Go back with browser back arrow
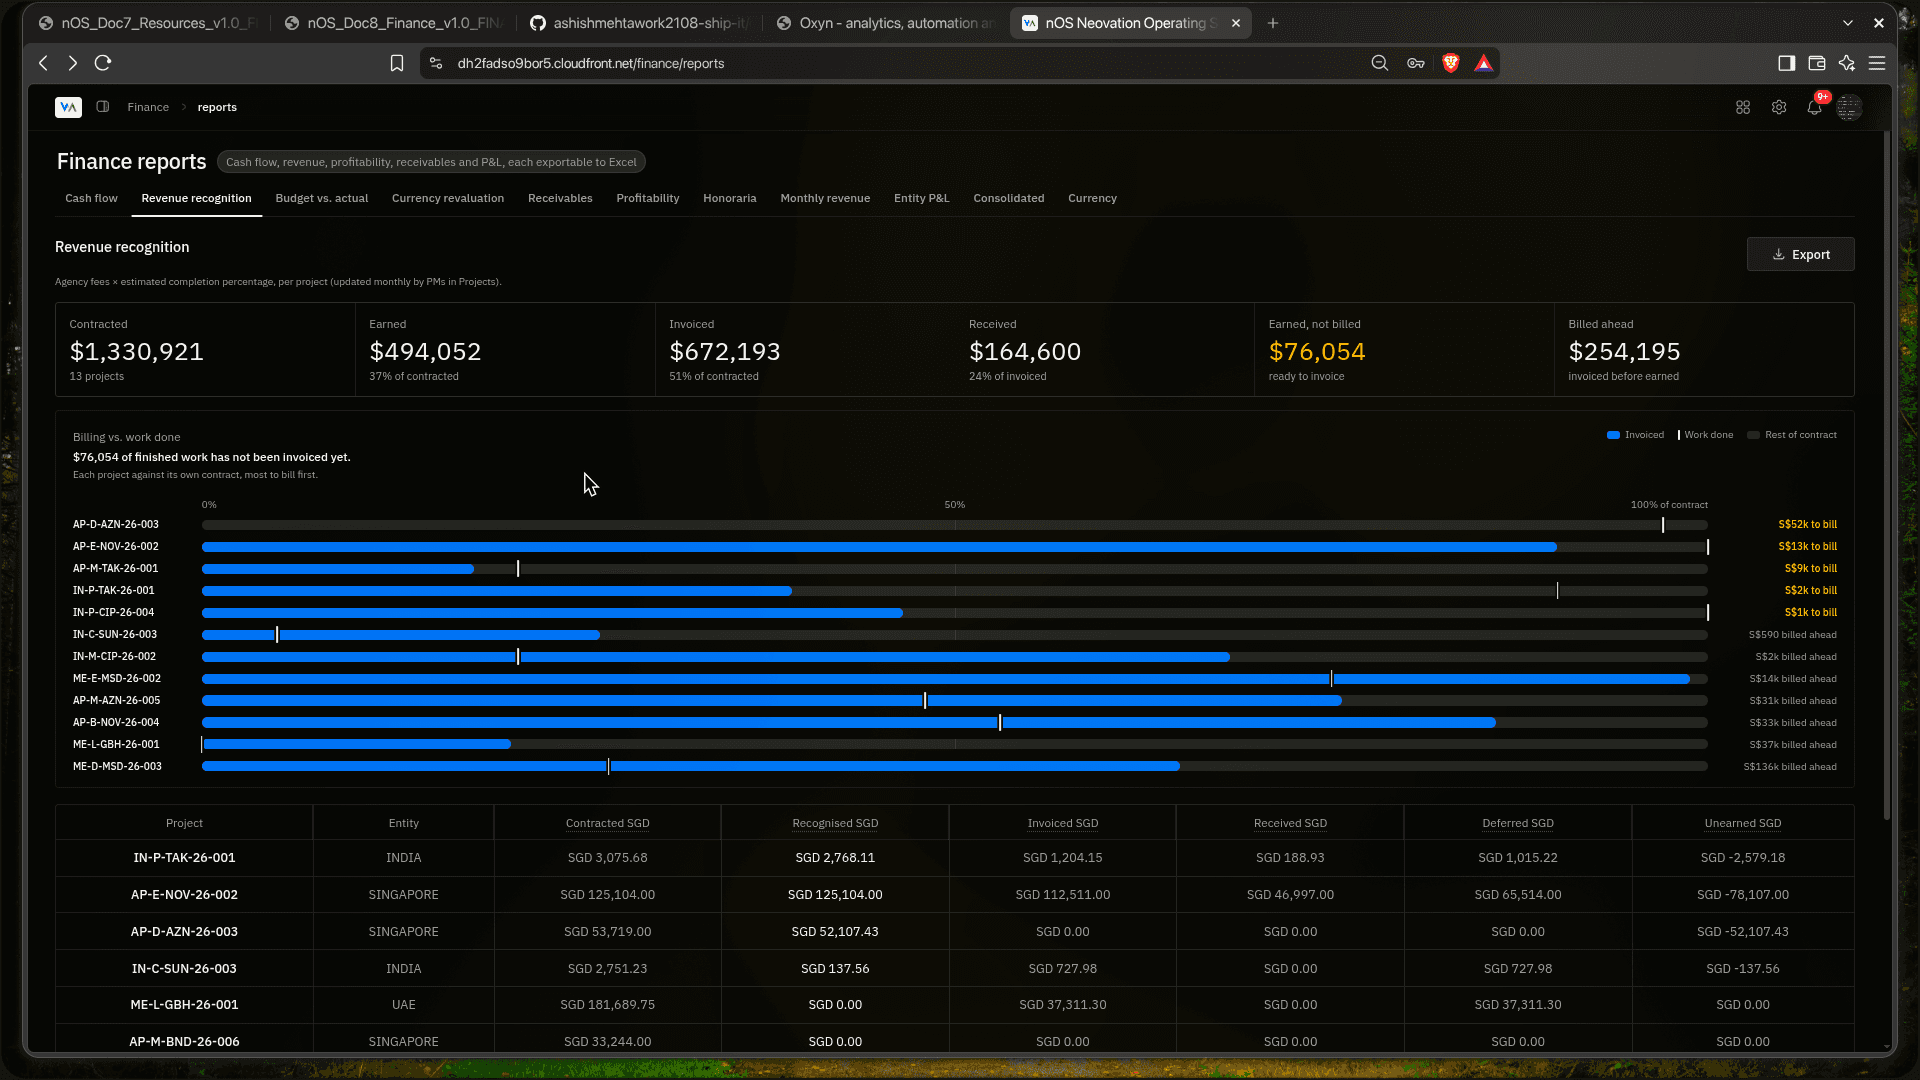 (x=43, y=63)
